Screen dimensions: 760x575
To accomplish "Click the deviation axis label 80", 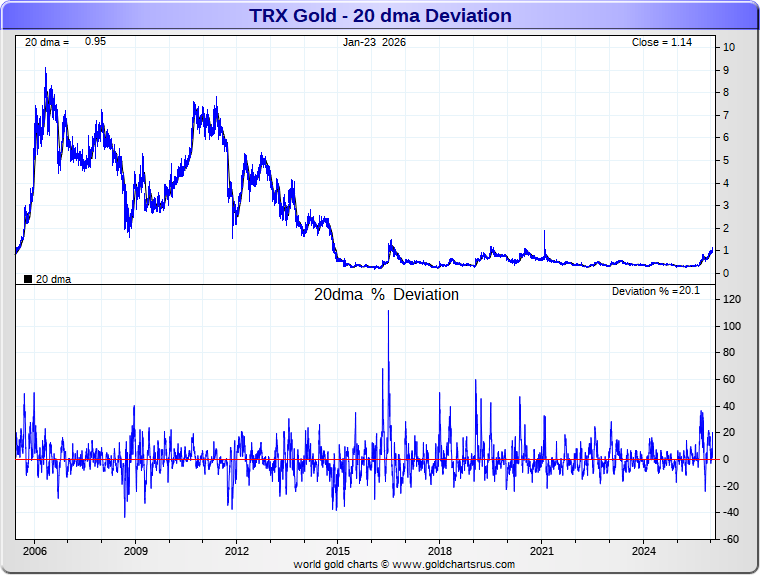I will [x=729, y=352].
